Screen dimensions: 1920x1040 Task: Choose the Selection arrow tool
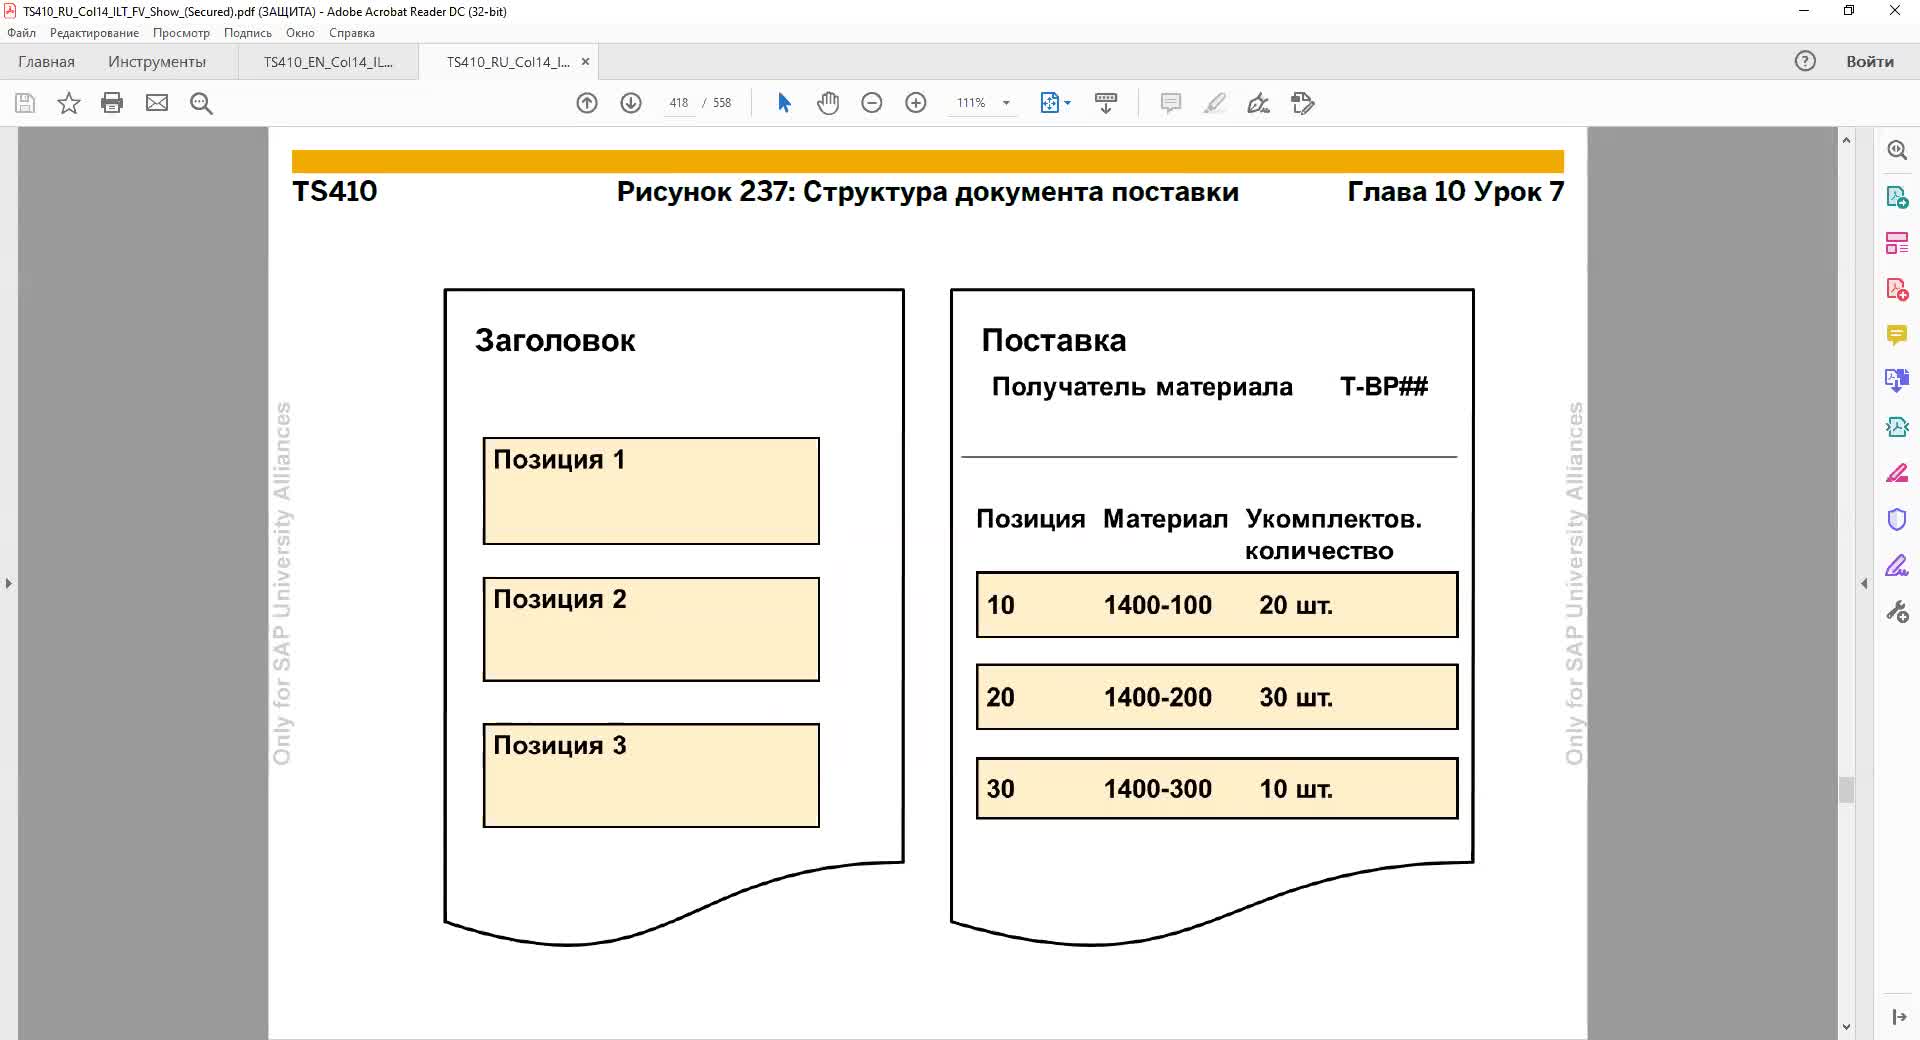784,103
